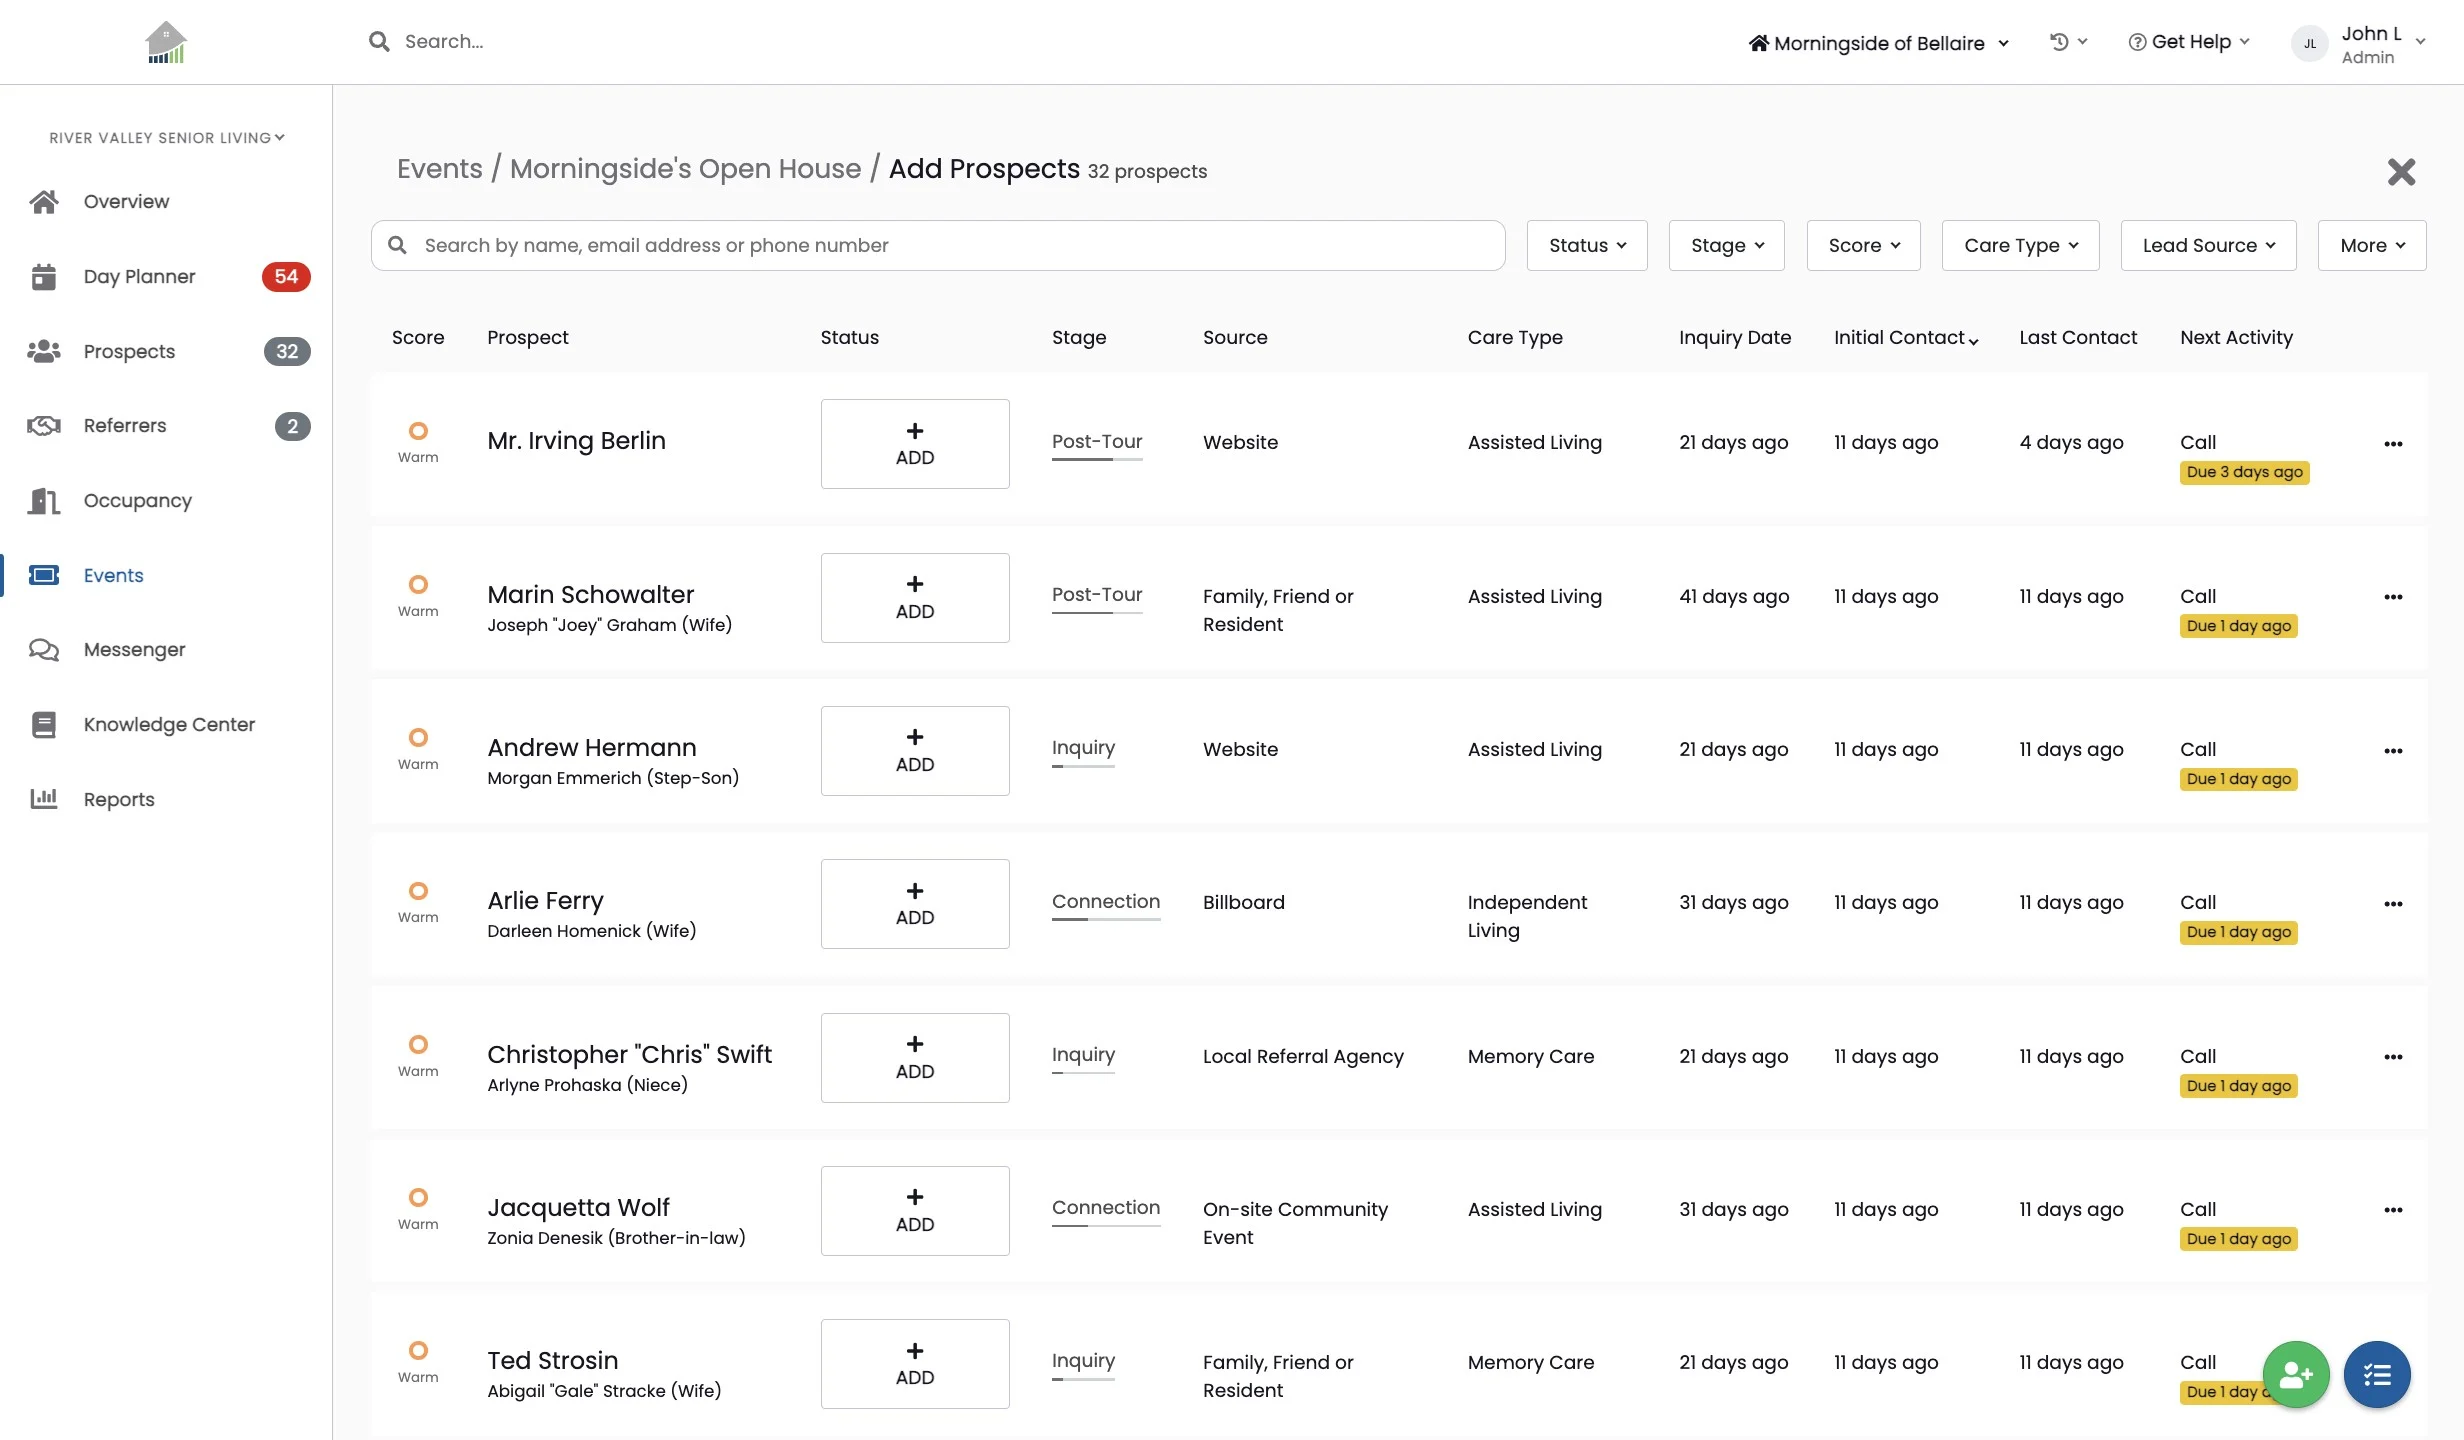The image size is (2464, 1440).
Task: Expand the Care Type filter dropdown
Action: [2019, 245]
